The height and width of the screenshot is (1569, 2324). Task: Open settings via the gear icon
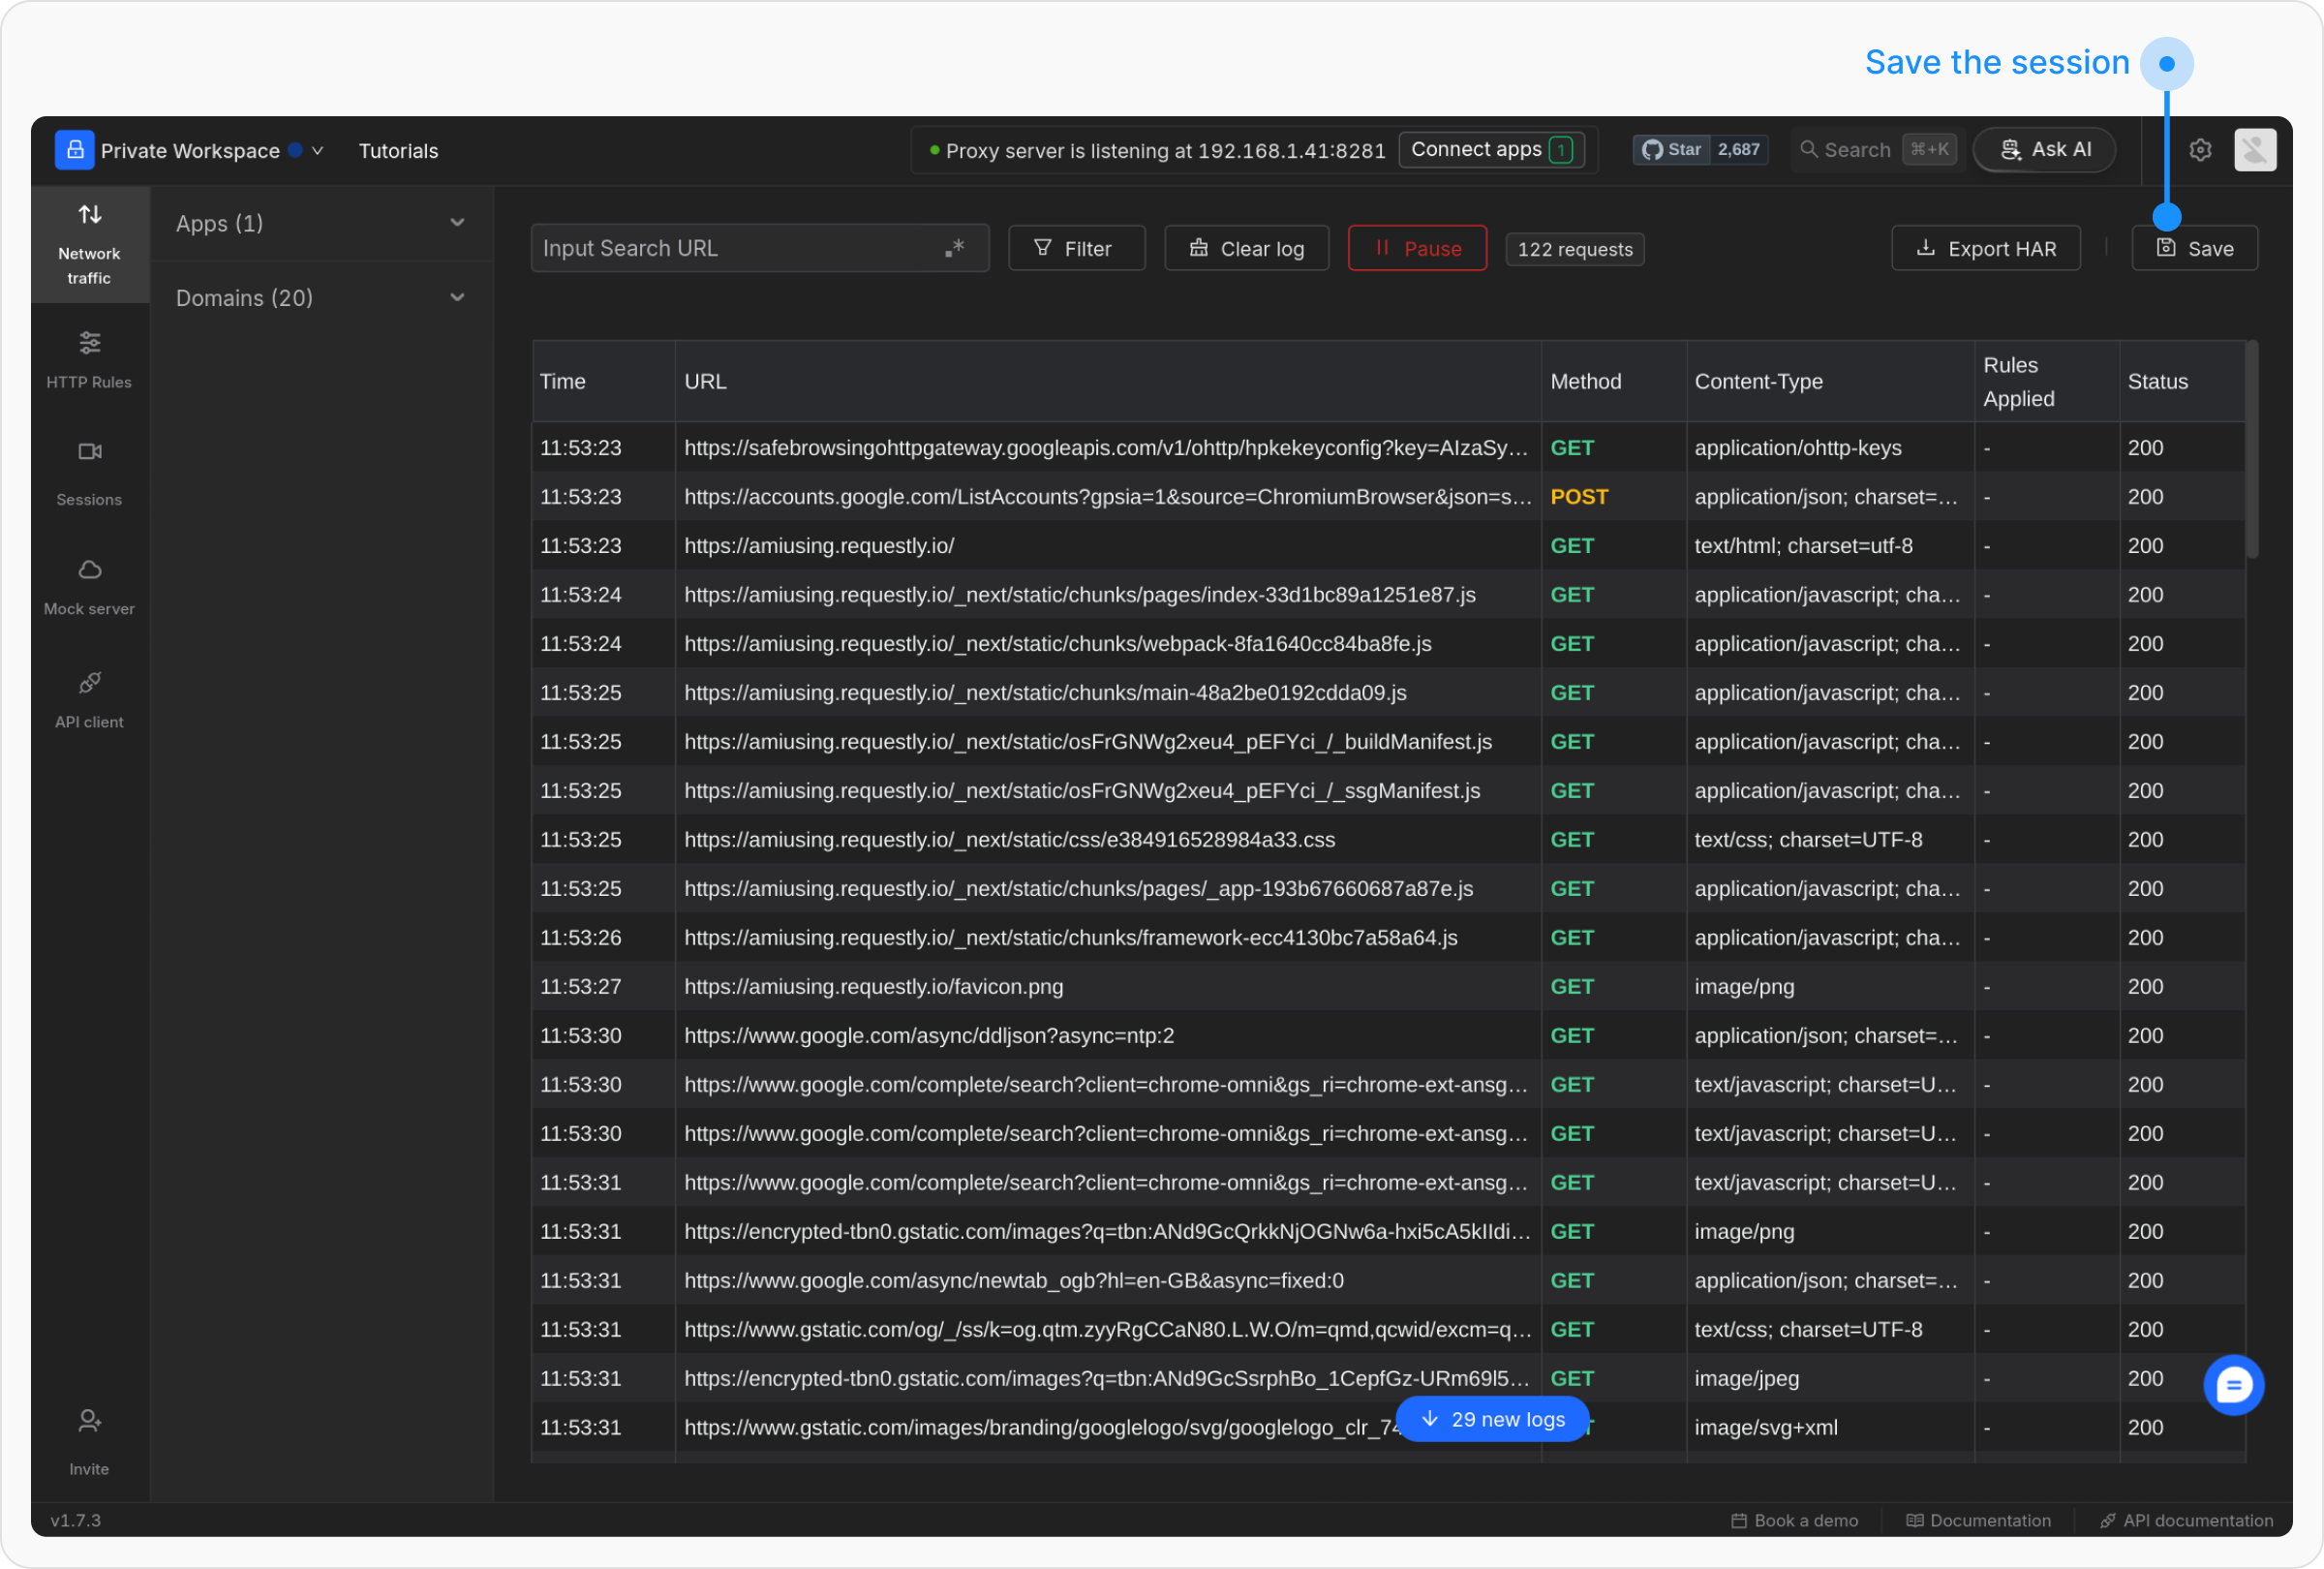(x=2199, y=150)
